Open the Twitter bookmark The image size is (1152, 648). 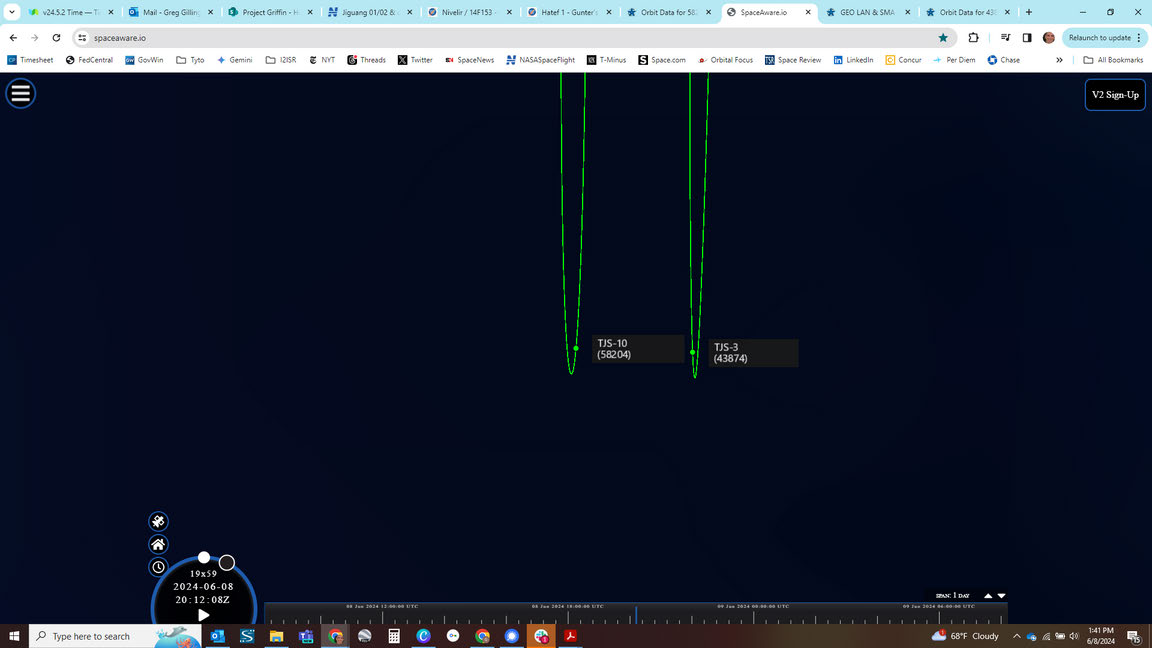coord(415,60)
